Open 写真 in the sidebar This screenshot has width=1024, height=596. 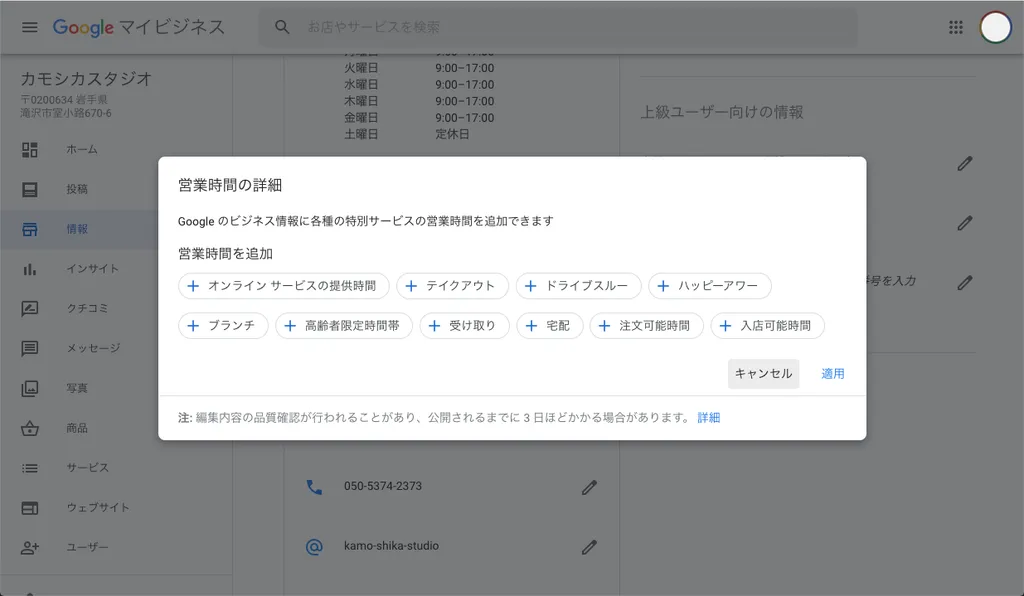(76, 388)
